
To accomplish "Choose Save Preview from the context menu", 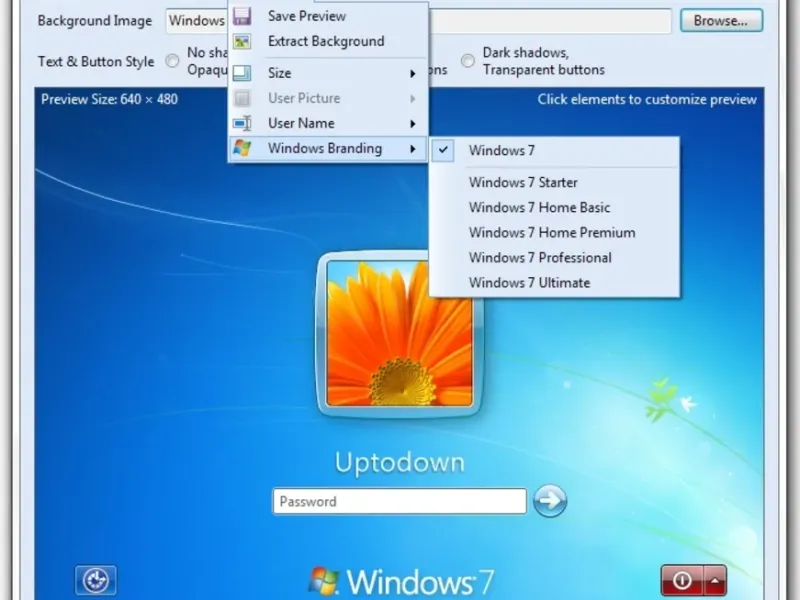I will [x=328, y=16].
